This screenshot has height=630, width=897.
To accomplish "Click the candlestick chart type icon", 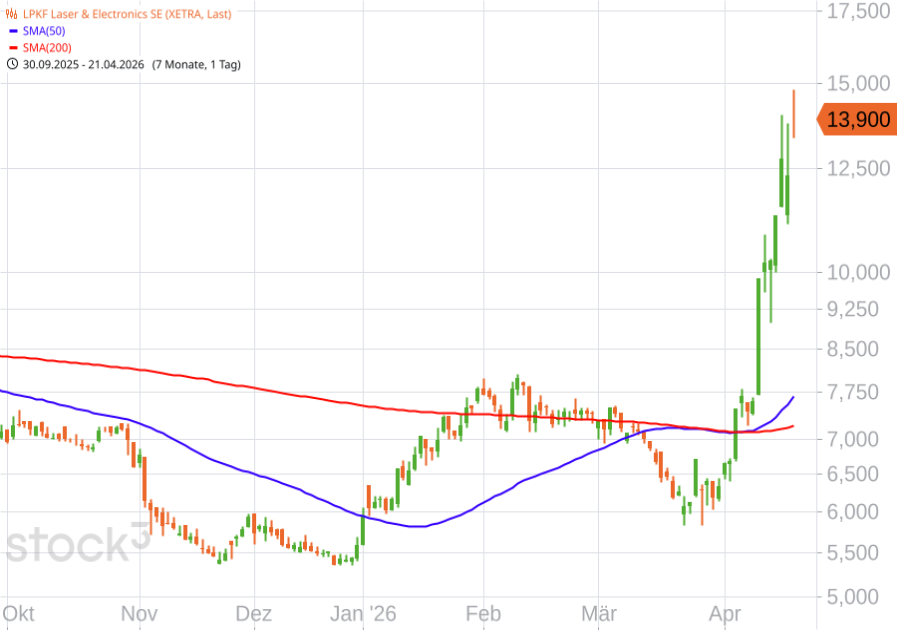I will click(11, 13).
